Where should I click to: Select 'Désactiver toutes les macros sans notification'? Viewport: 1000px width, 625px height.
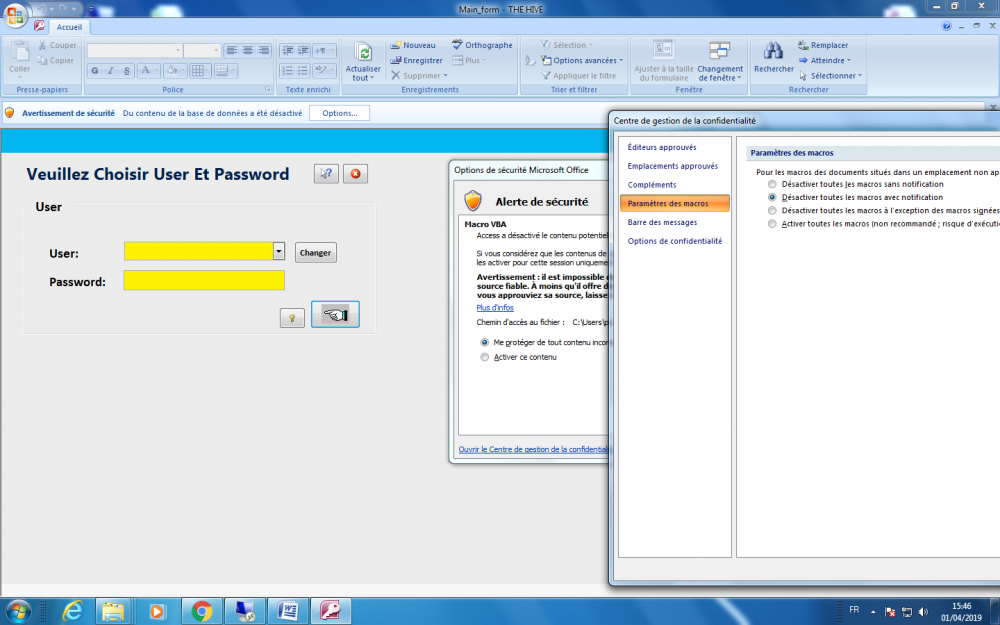[772, 184]
